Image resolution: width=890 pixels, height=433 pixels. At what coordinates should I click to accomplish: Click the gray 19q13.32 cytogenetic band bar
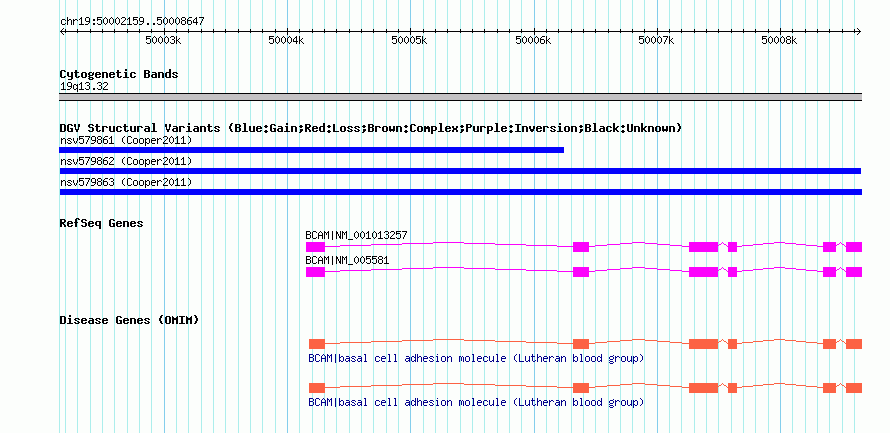[x=460, y=97]
